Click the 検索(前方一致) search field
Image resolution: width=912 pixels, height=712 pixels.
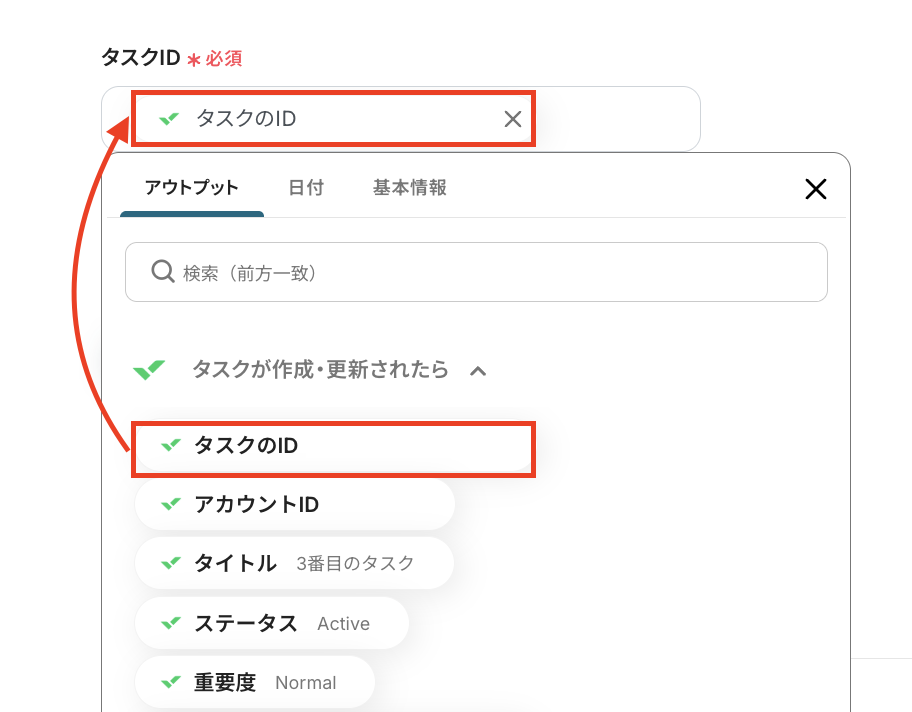point(476,272)
